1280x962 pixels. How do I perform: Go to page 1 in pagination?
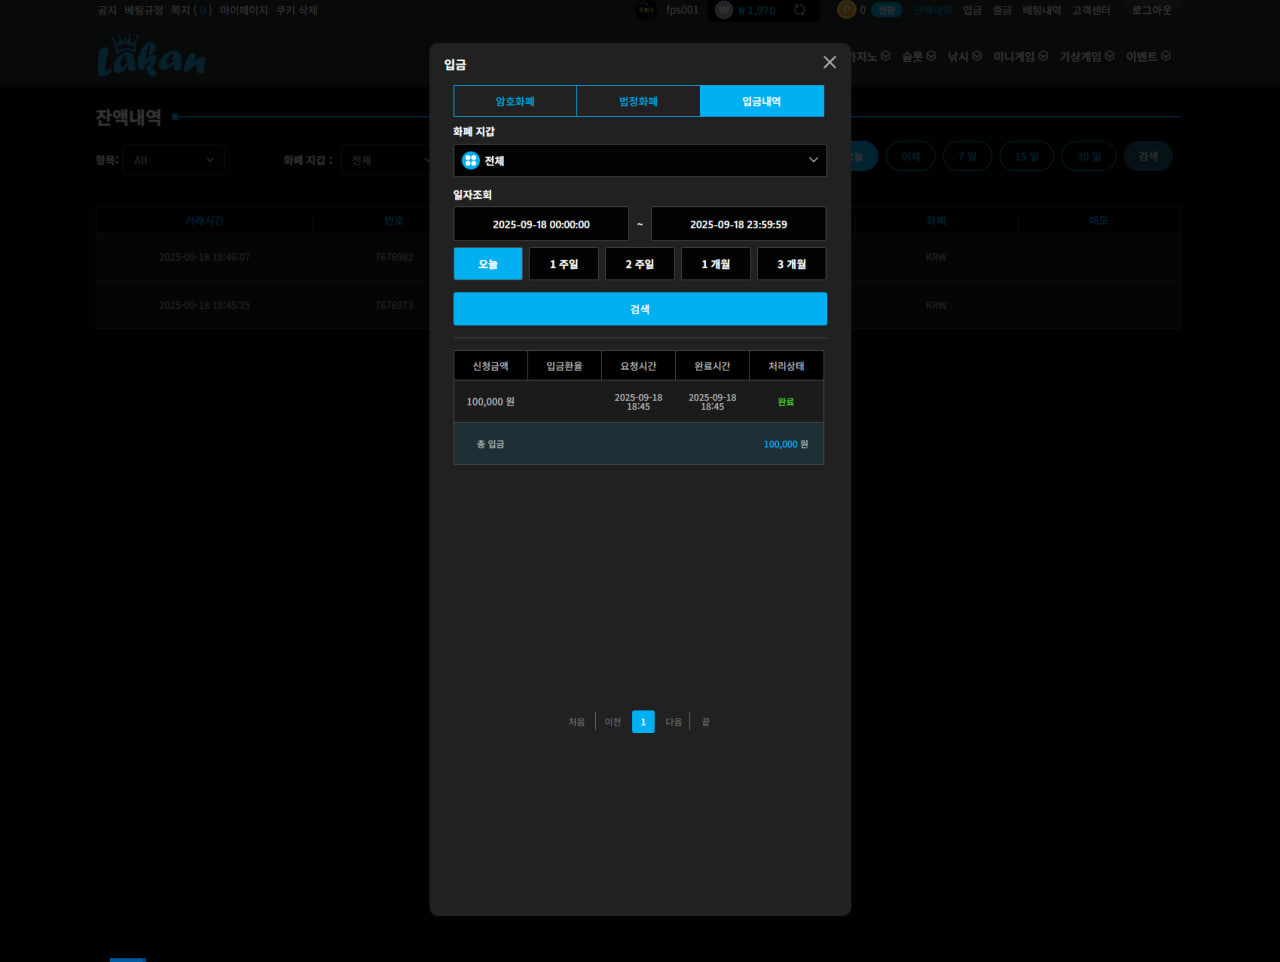click(643, 722)
